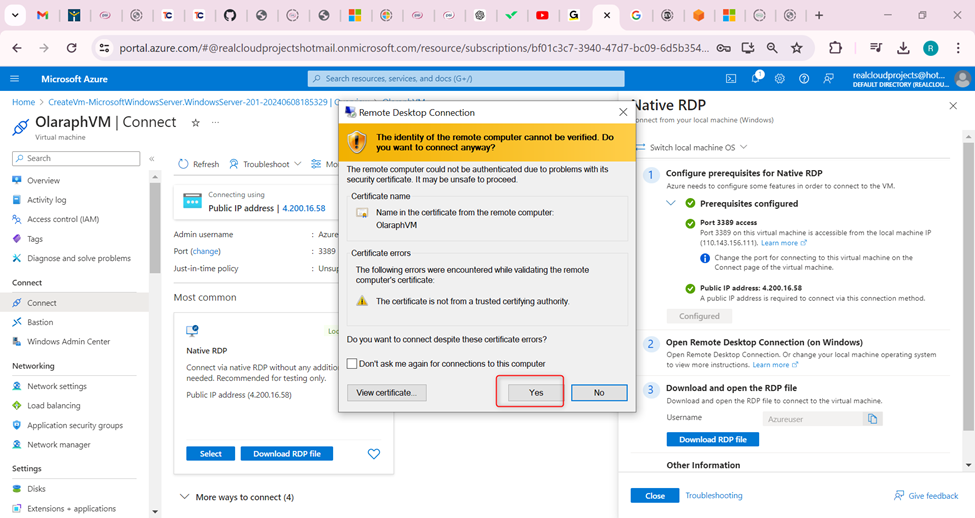Image resolution: width=975 pixels, height=518 pixels.
Task: Click the browser address bar URL
Action: (x=414, y=48)
